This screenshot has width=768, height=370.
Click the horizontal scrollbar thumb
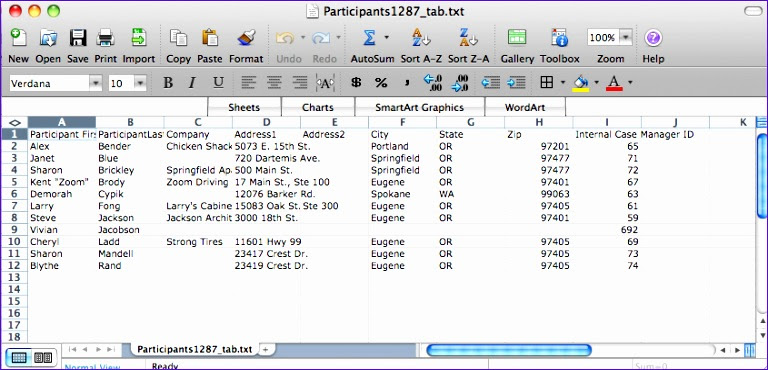(509, 350)
